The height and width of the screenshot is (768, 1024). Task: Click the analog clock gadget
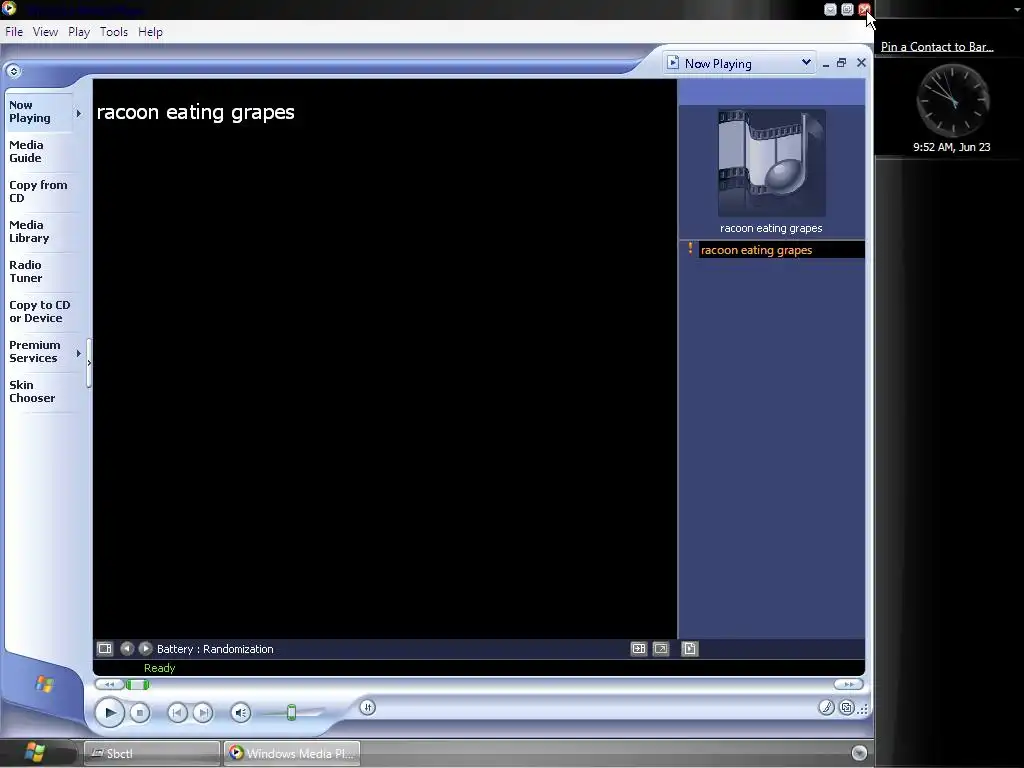pos(952,101)
